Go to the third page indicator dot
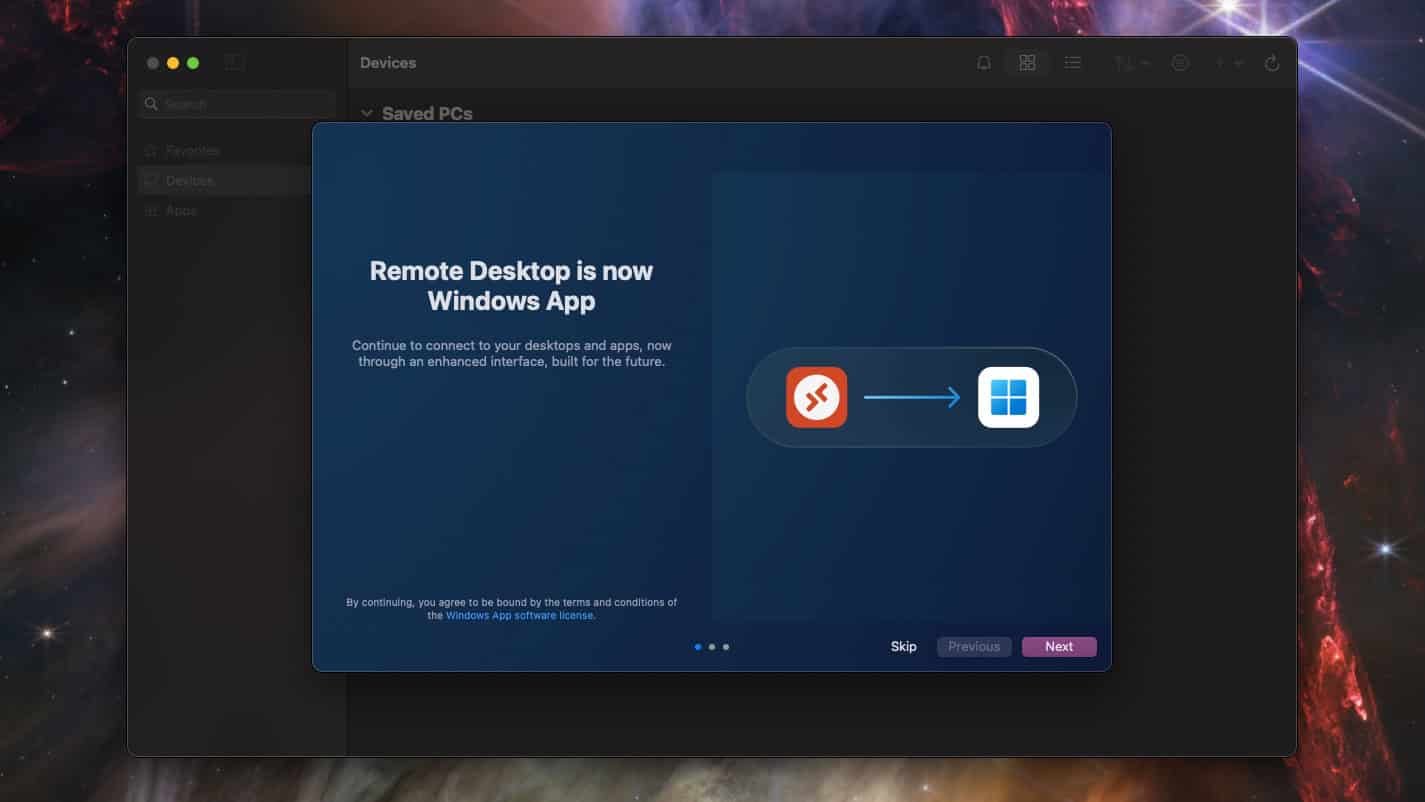Image resolution: width=1425 pixels, height=802 pixels. [x=726, y=647]
